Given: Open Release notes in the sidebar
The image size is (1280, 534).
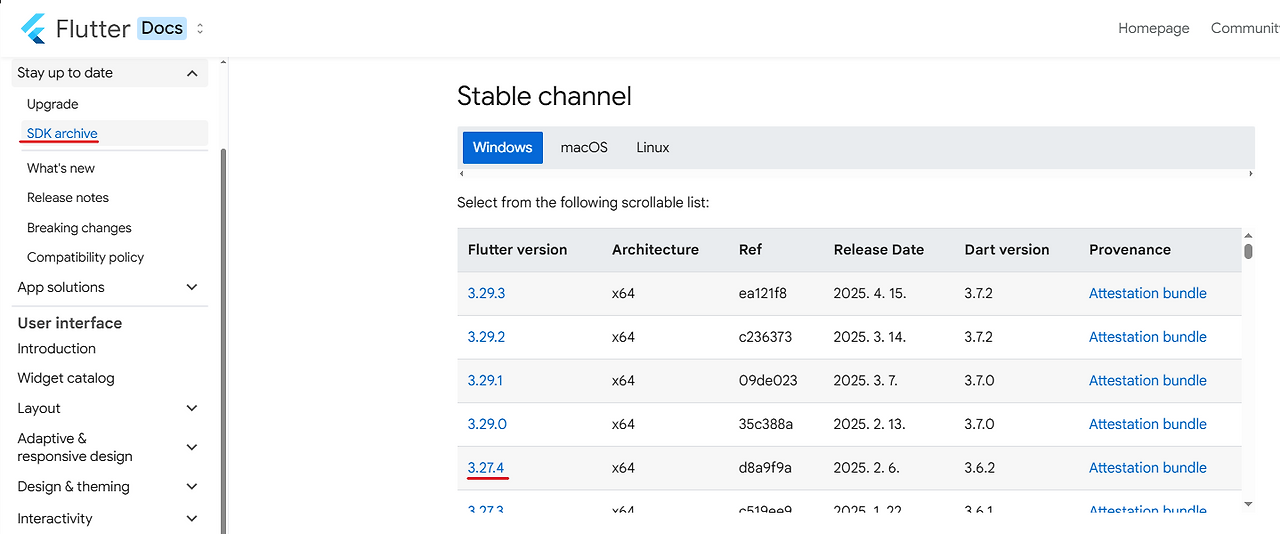Looking at the screenshot, I should pos(68,198).
